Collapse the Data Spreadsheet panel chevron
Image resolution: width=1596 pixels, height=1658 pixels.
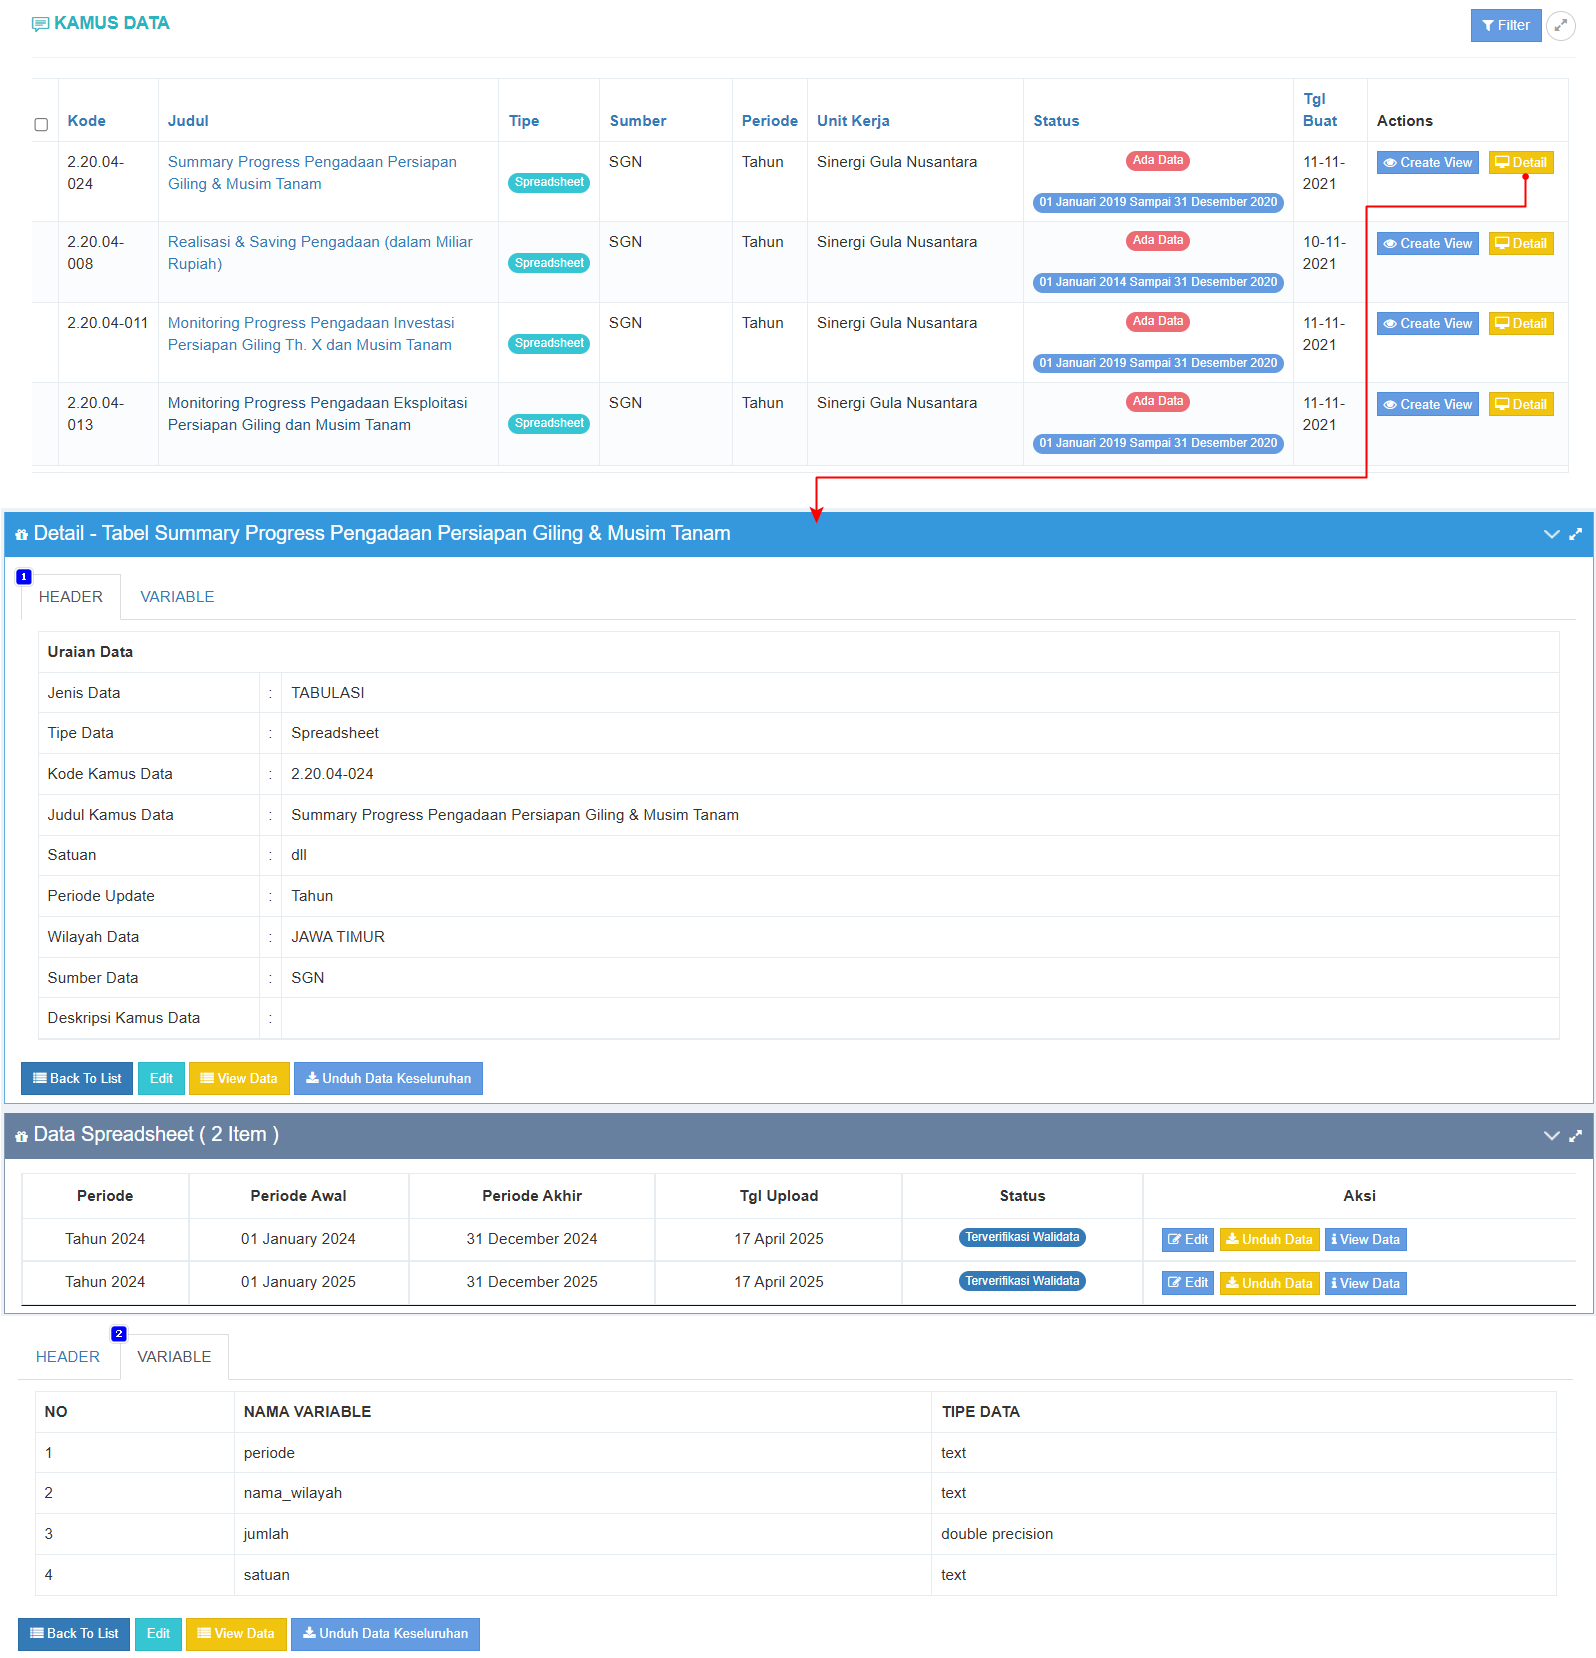(x=1551, y=1136)
